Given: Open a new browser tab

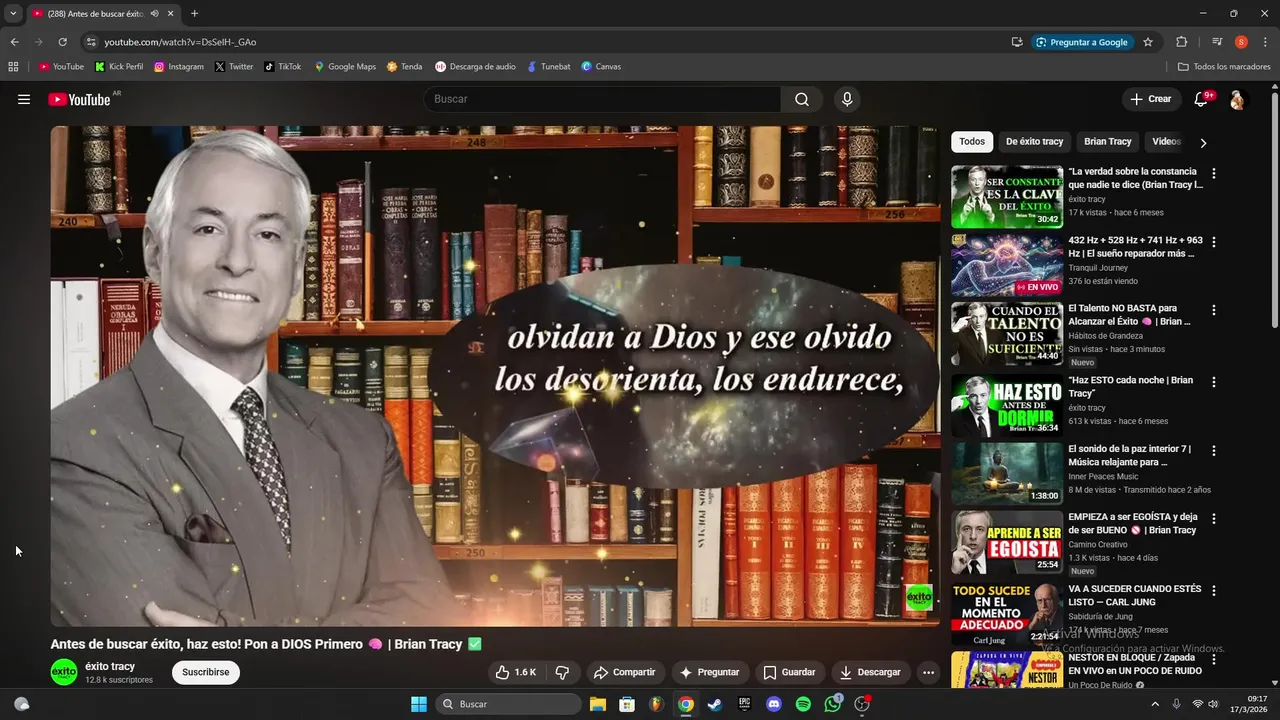Looking at the screenshot, I should point(194,13).
